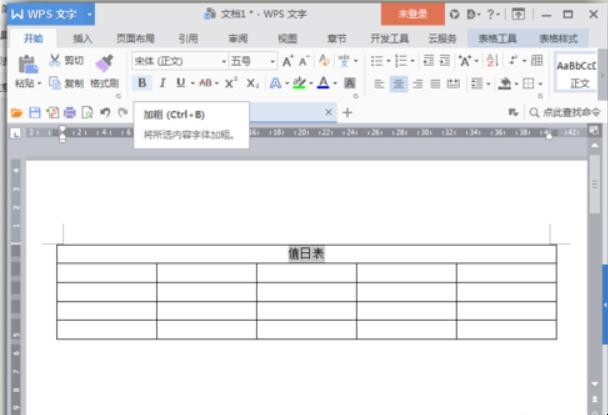This screenshot has height=415, width=608.
Task: Insert bulleted list
Action: (377, 61)
